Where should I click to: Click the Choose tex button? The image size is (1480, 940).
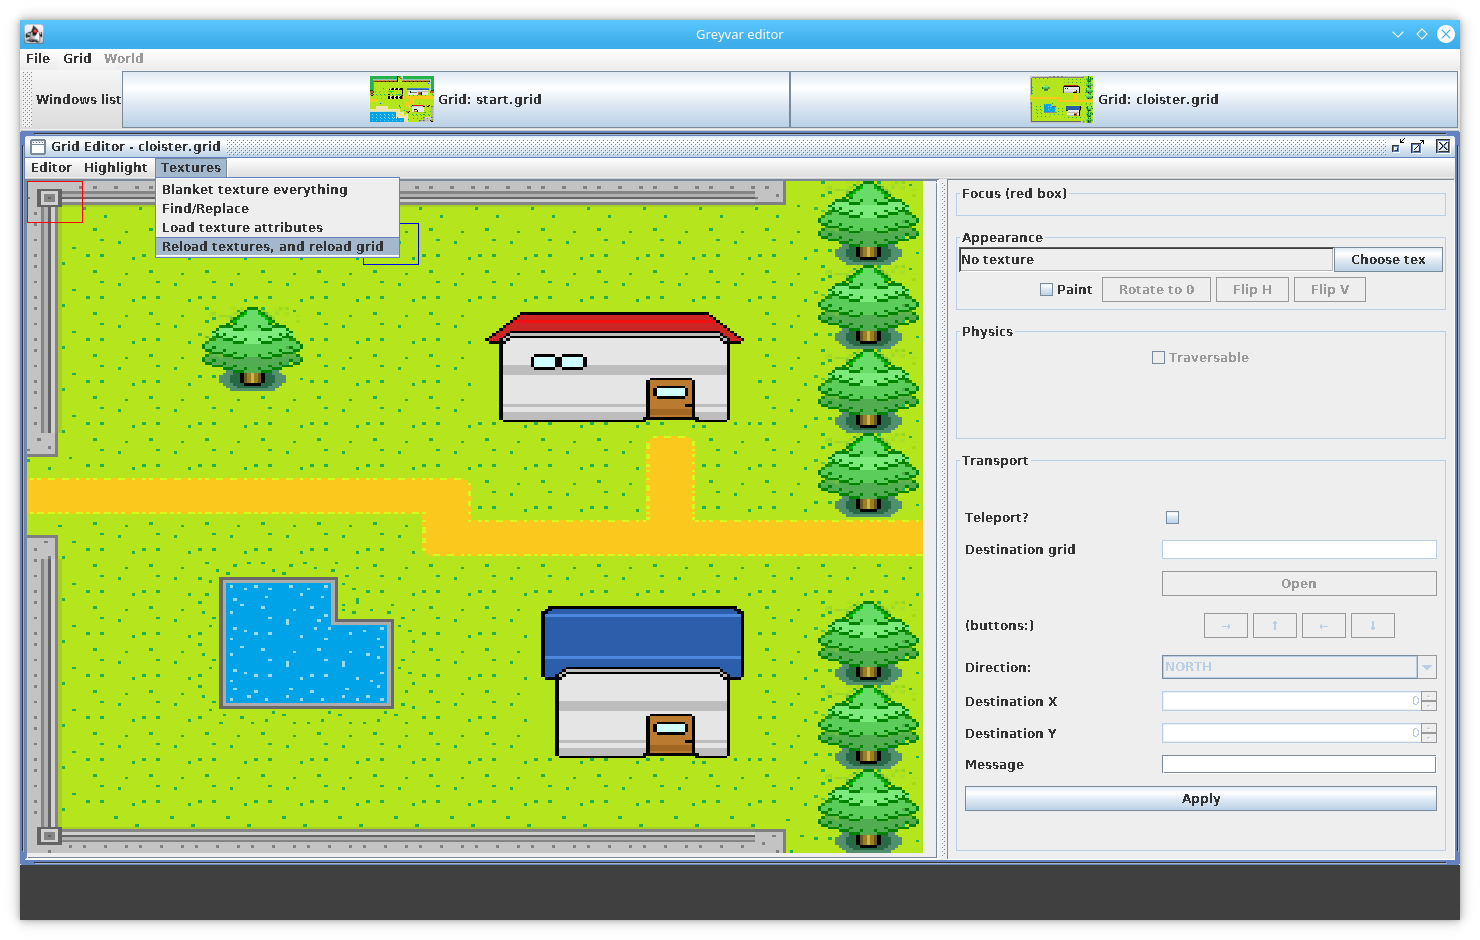click(1388, 260)
